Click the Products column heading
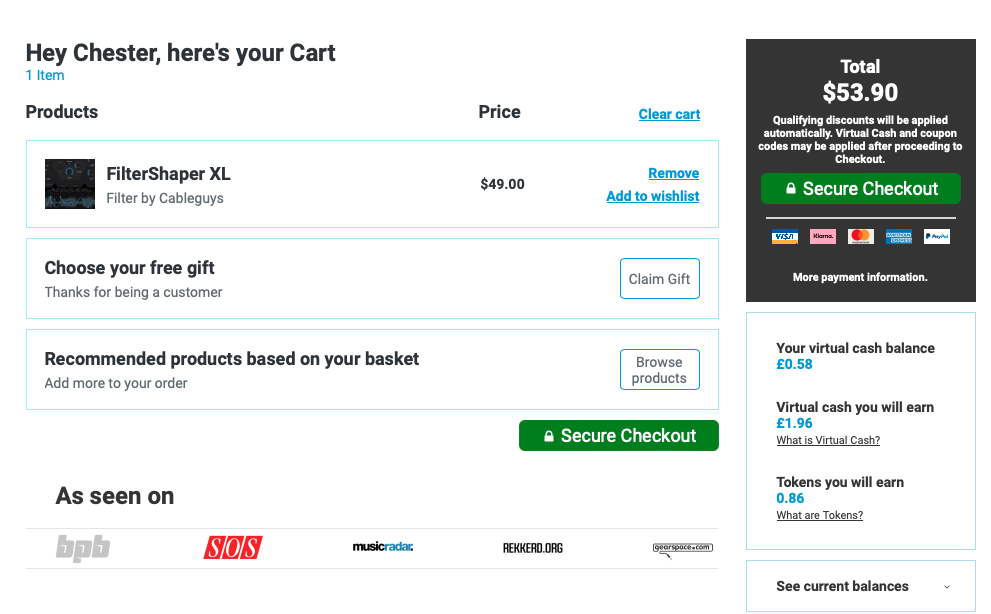Image resolution: width=991 pixels, height=614 pixels. [x=62, y=112]
